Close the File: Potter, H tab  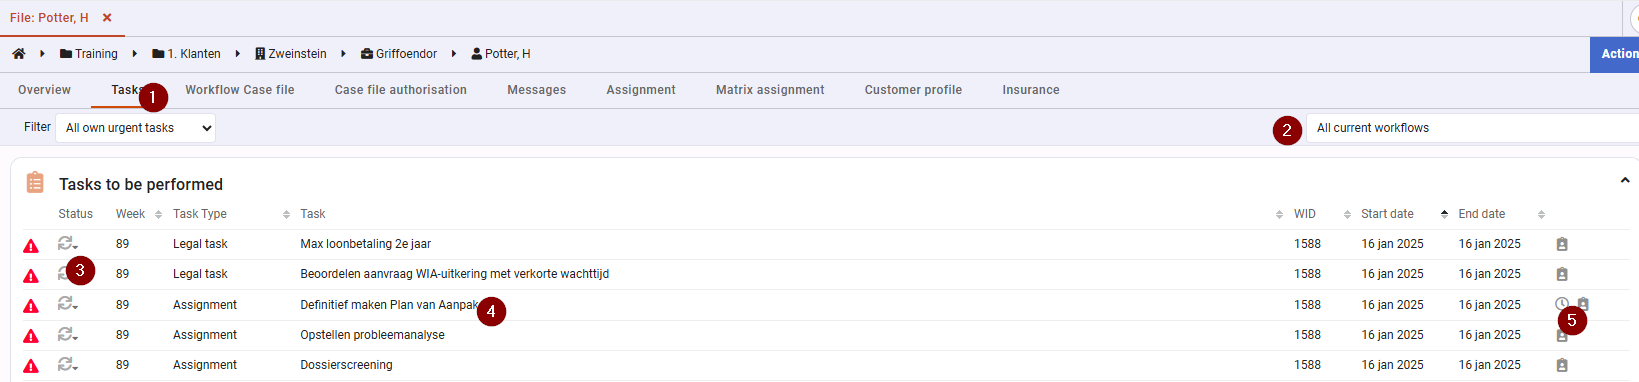point(107,18)
